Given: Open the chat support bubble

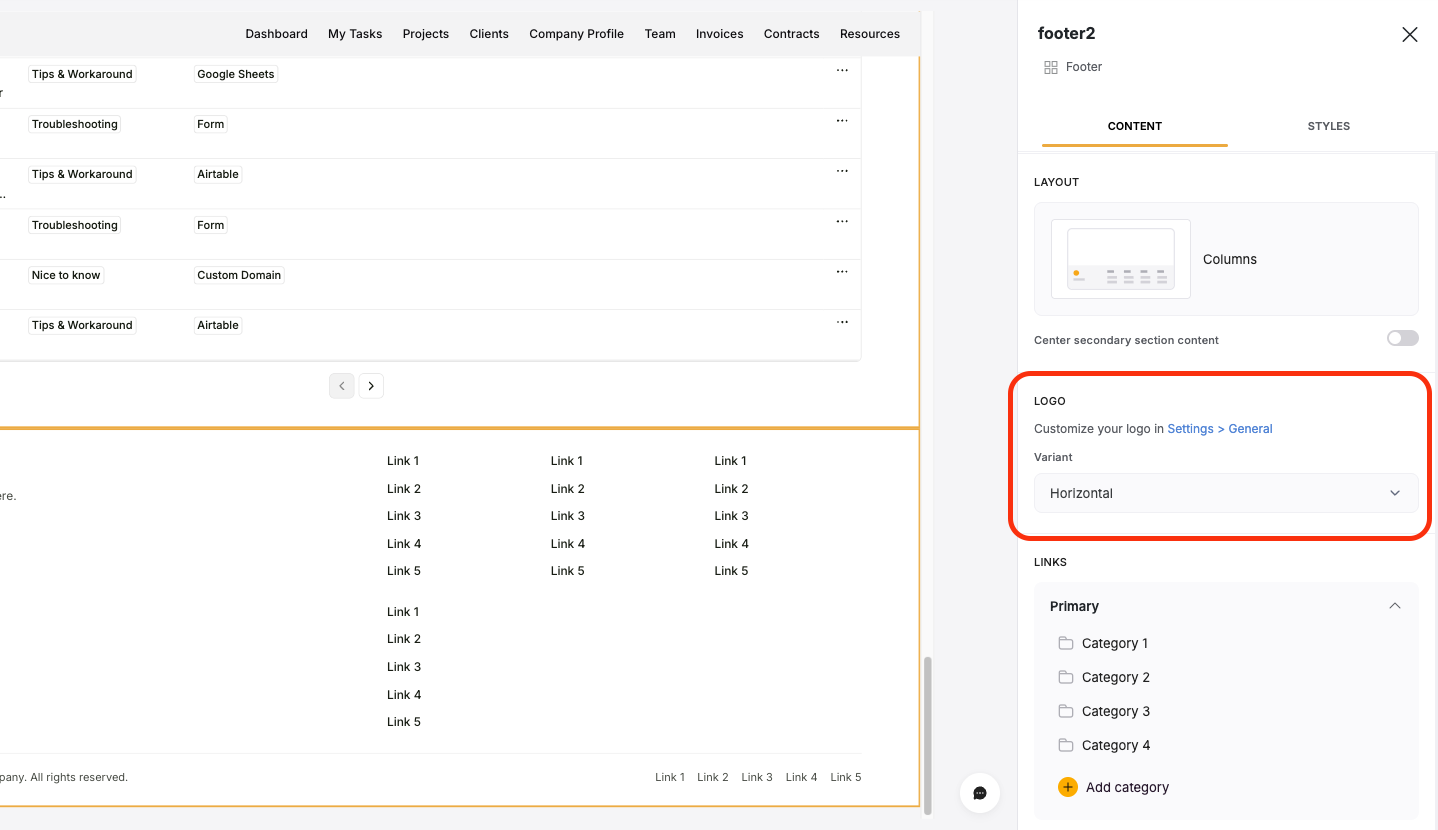Looking at the screenshot, I should pos(980,793).
